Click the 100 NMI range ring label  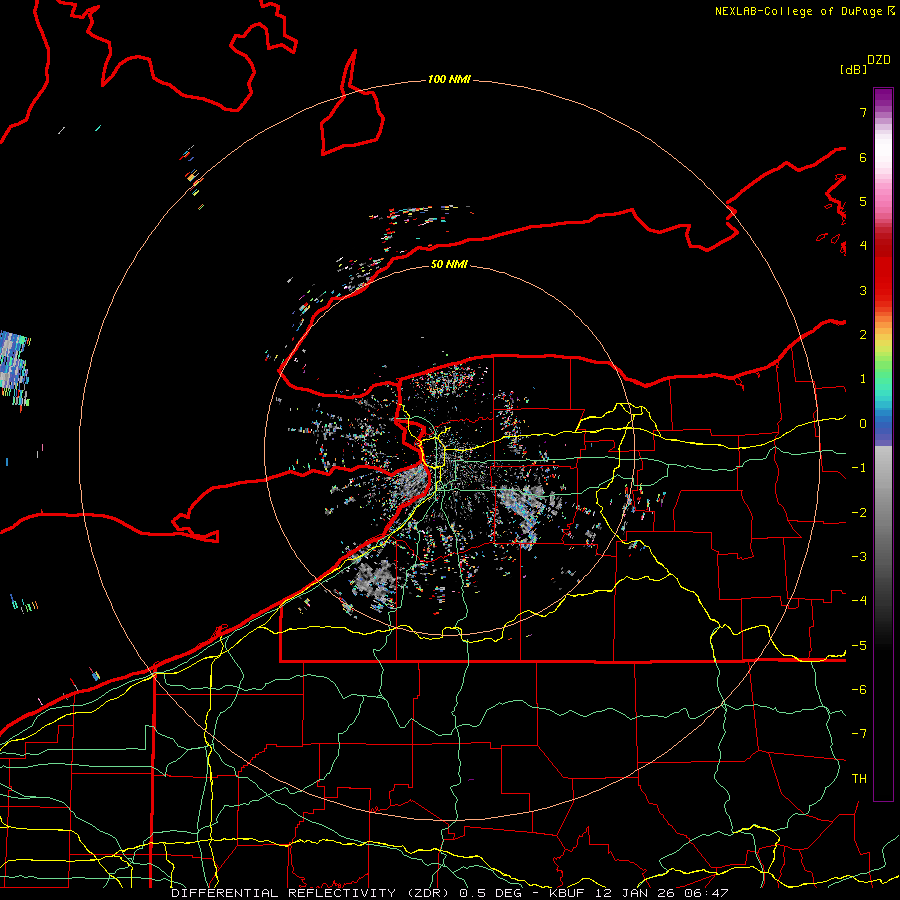click(x=449, y=79)
